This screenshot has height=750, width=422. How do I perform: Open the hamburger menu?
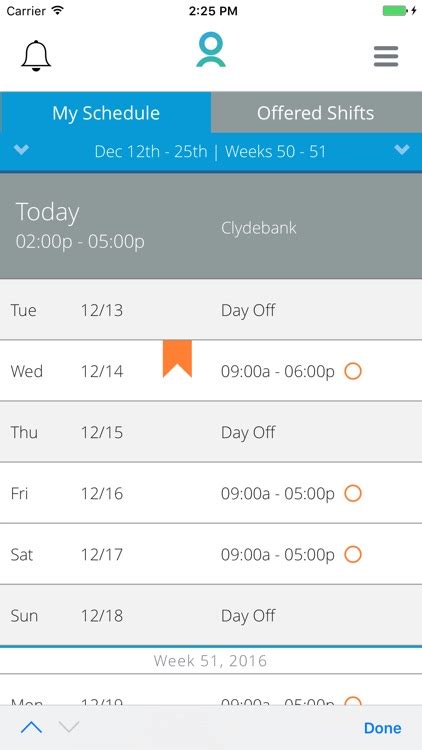386,56
